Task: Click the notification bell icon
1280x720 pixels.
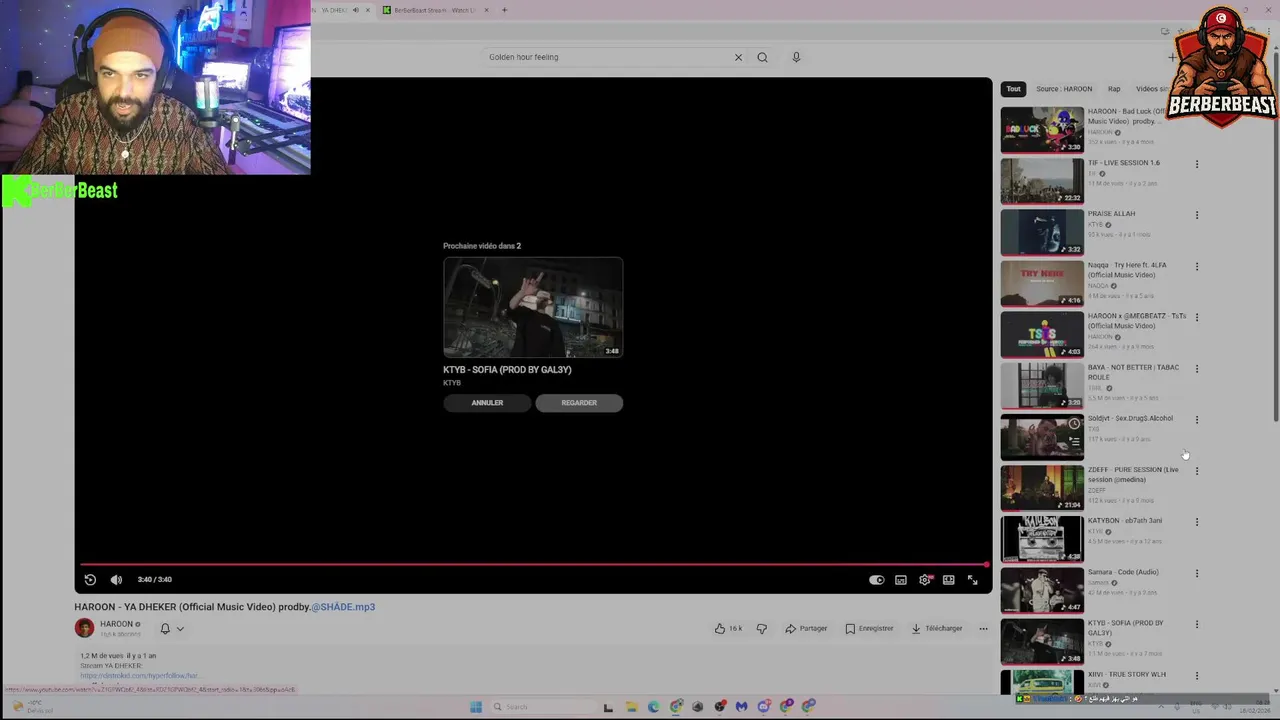Action: pyautogui.click(x=165, y=629)
